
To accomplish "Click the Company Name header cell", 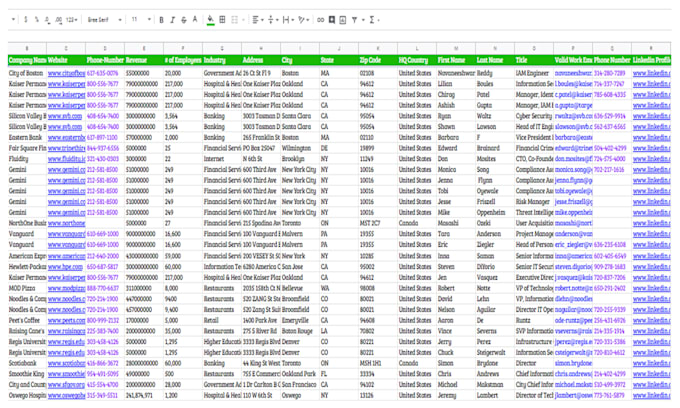I will click(27, 60).
